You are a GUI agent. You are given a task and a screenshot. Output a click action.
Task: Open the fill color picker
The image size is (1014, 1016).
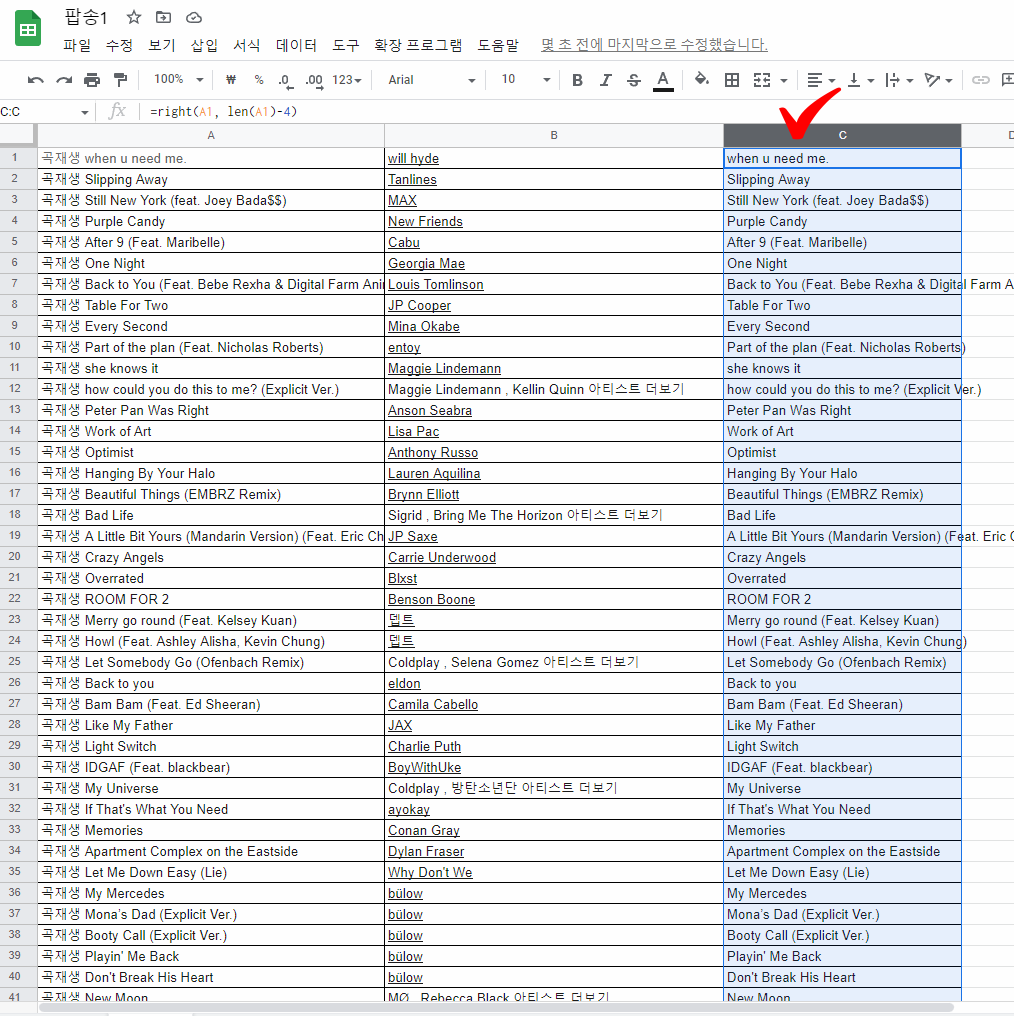click(701, 80)
